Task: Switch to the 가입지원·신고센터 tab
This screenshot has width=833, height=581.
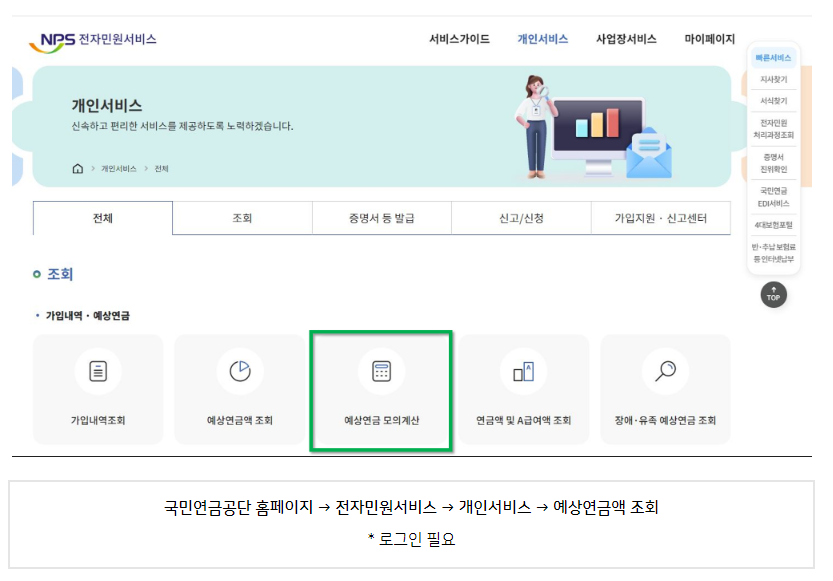Action: click(x=658, y=217)
